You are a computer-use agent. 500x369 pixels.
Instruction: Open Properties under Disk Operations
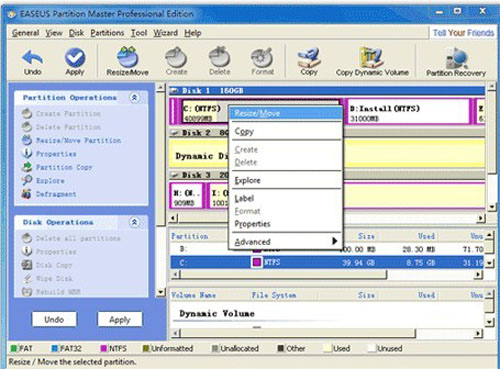click(x=49, y=252)
